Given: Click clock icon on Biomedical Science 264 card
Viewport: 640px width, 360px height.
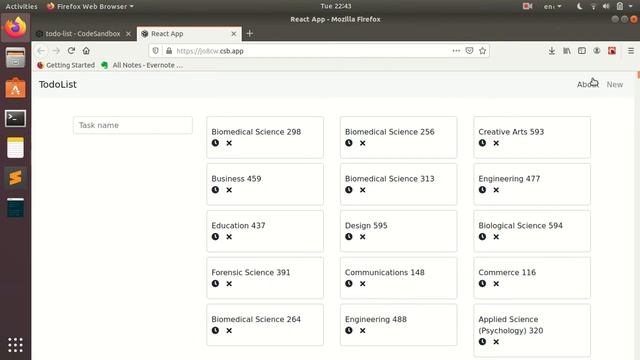Looking at the screenshot, I should pos(216,331).
